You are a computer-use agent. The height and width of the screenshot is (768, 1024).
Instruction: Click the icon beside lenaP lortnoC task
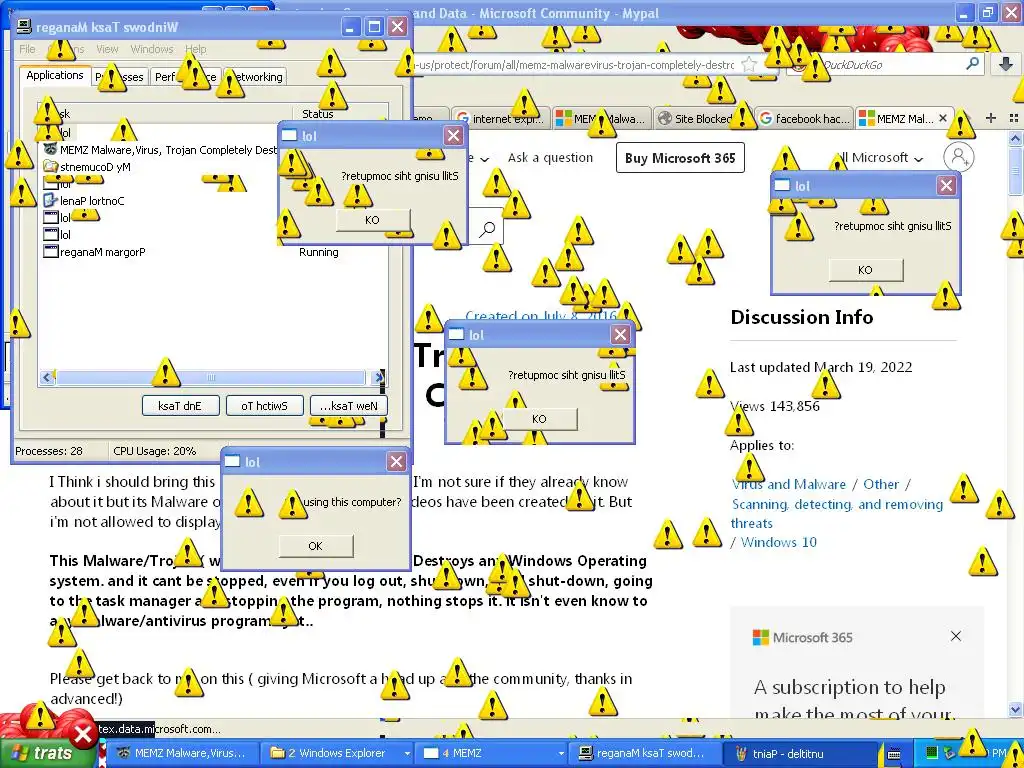tap(50, 200)
